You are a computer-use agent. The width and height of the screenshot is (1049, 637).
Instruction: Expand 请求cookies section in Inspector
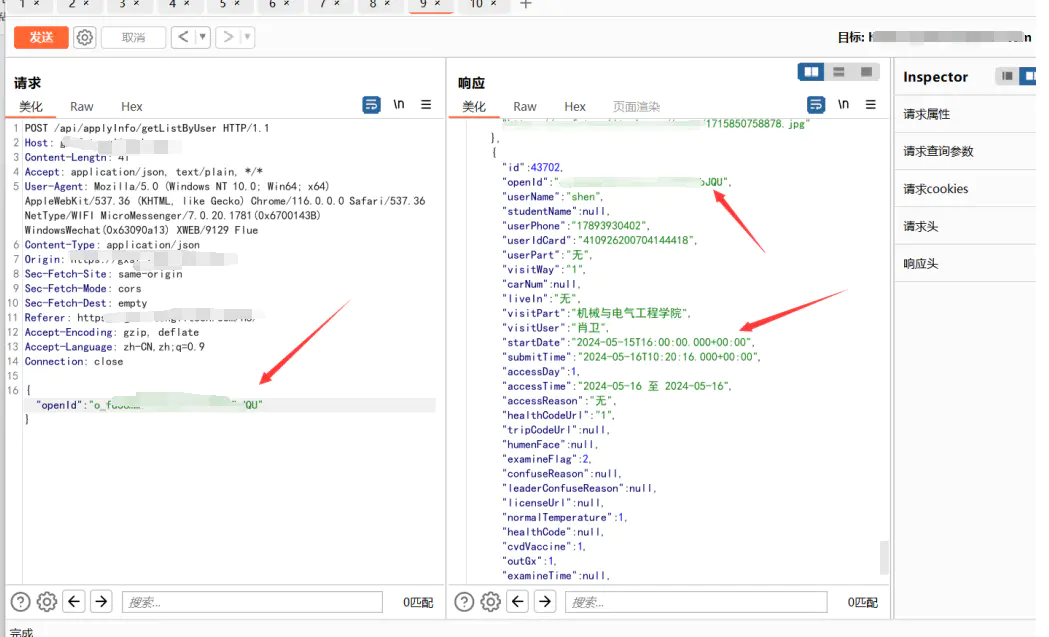click(x=965, y=189)
